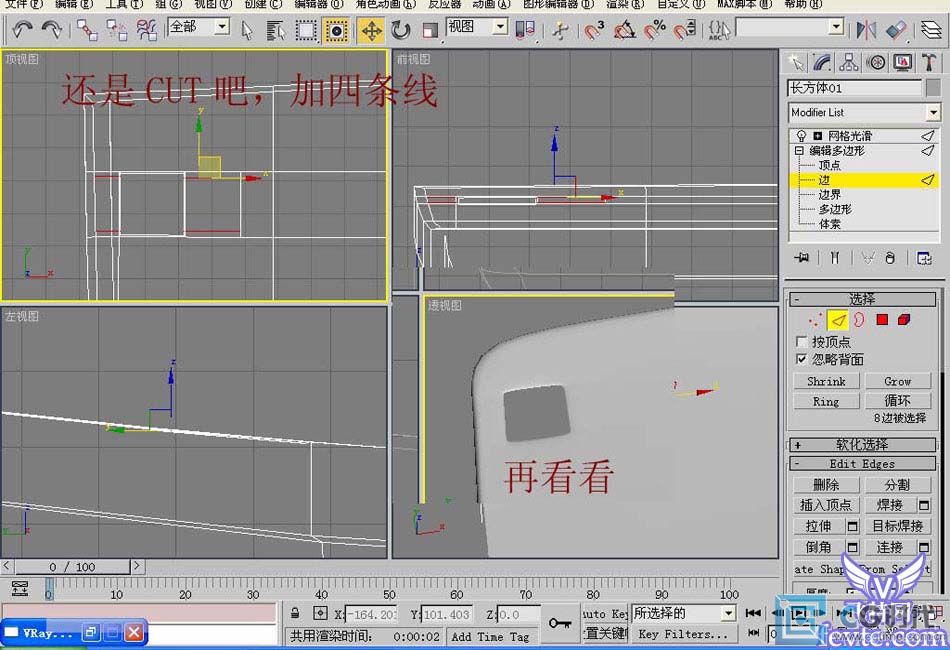Open the 视图(V) menu
950x650 pixels.
[213, 4]
